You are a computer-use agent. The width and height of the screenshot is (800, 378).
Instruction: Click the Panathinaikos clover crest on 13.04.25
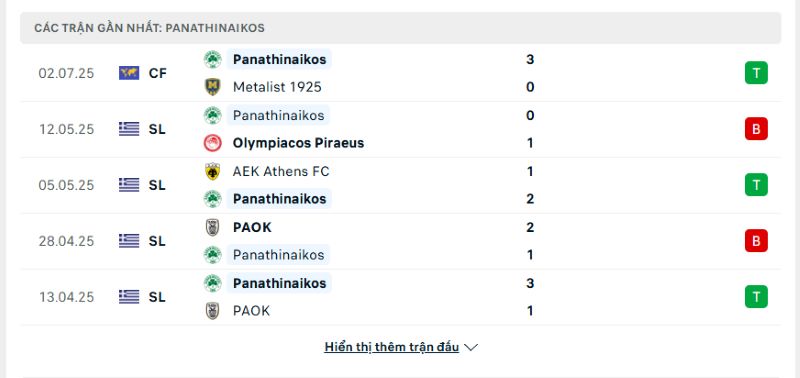click(212, 283)
